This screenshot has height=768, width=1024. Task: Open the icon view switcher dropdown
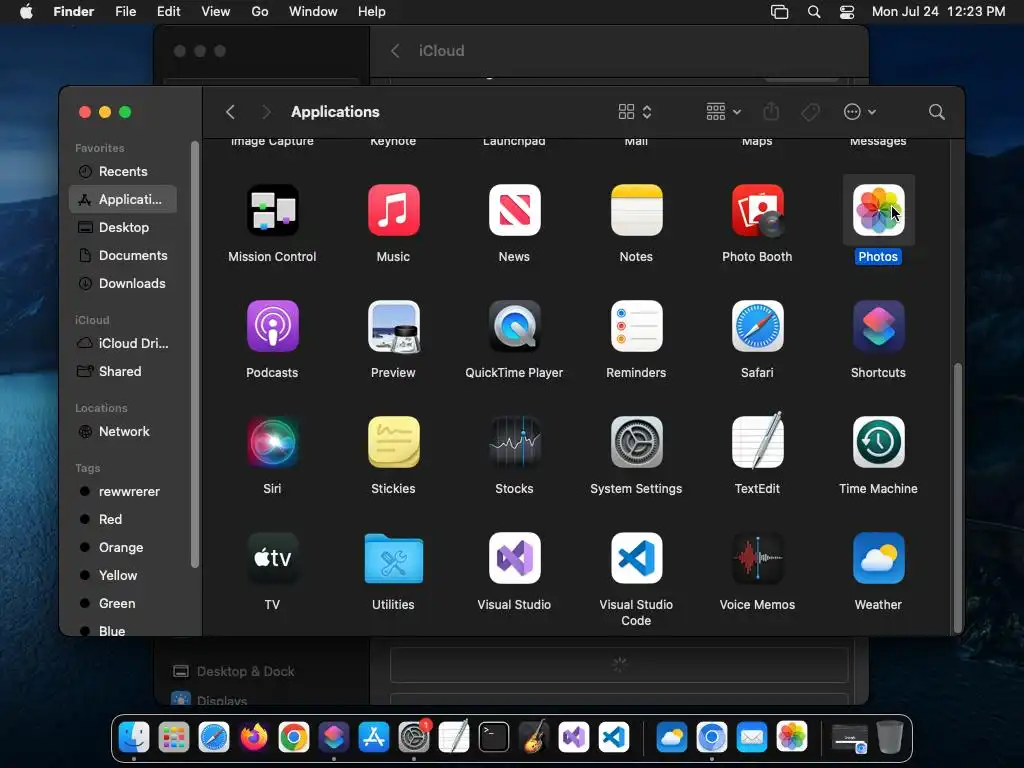635,112
